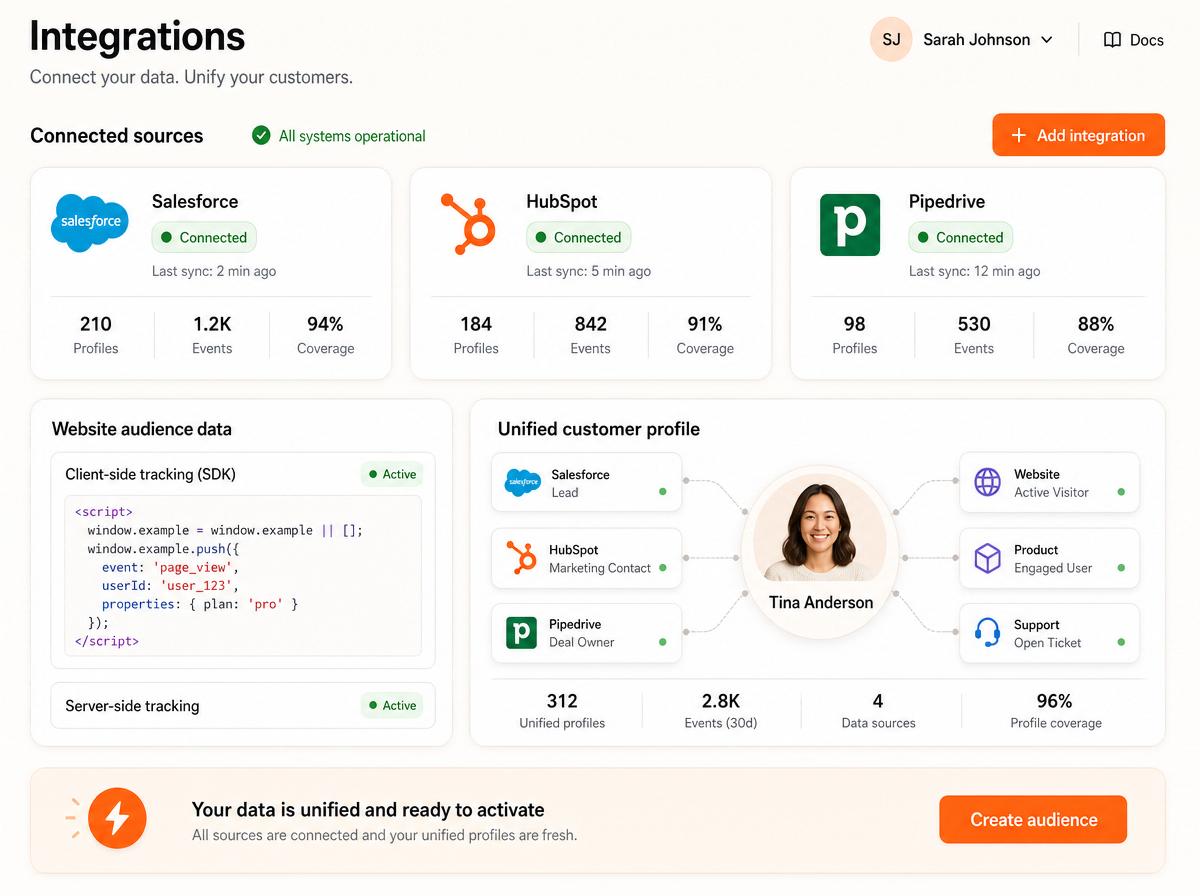Click HubSpot Connected status badge
The image size is (1200, 896).
click(x=579, y=238)
